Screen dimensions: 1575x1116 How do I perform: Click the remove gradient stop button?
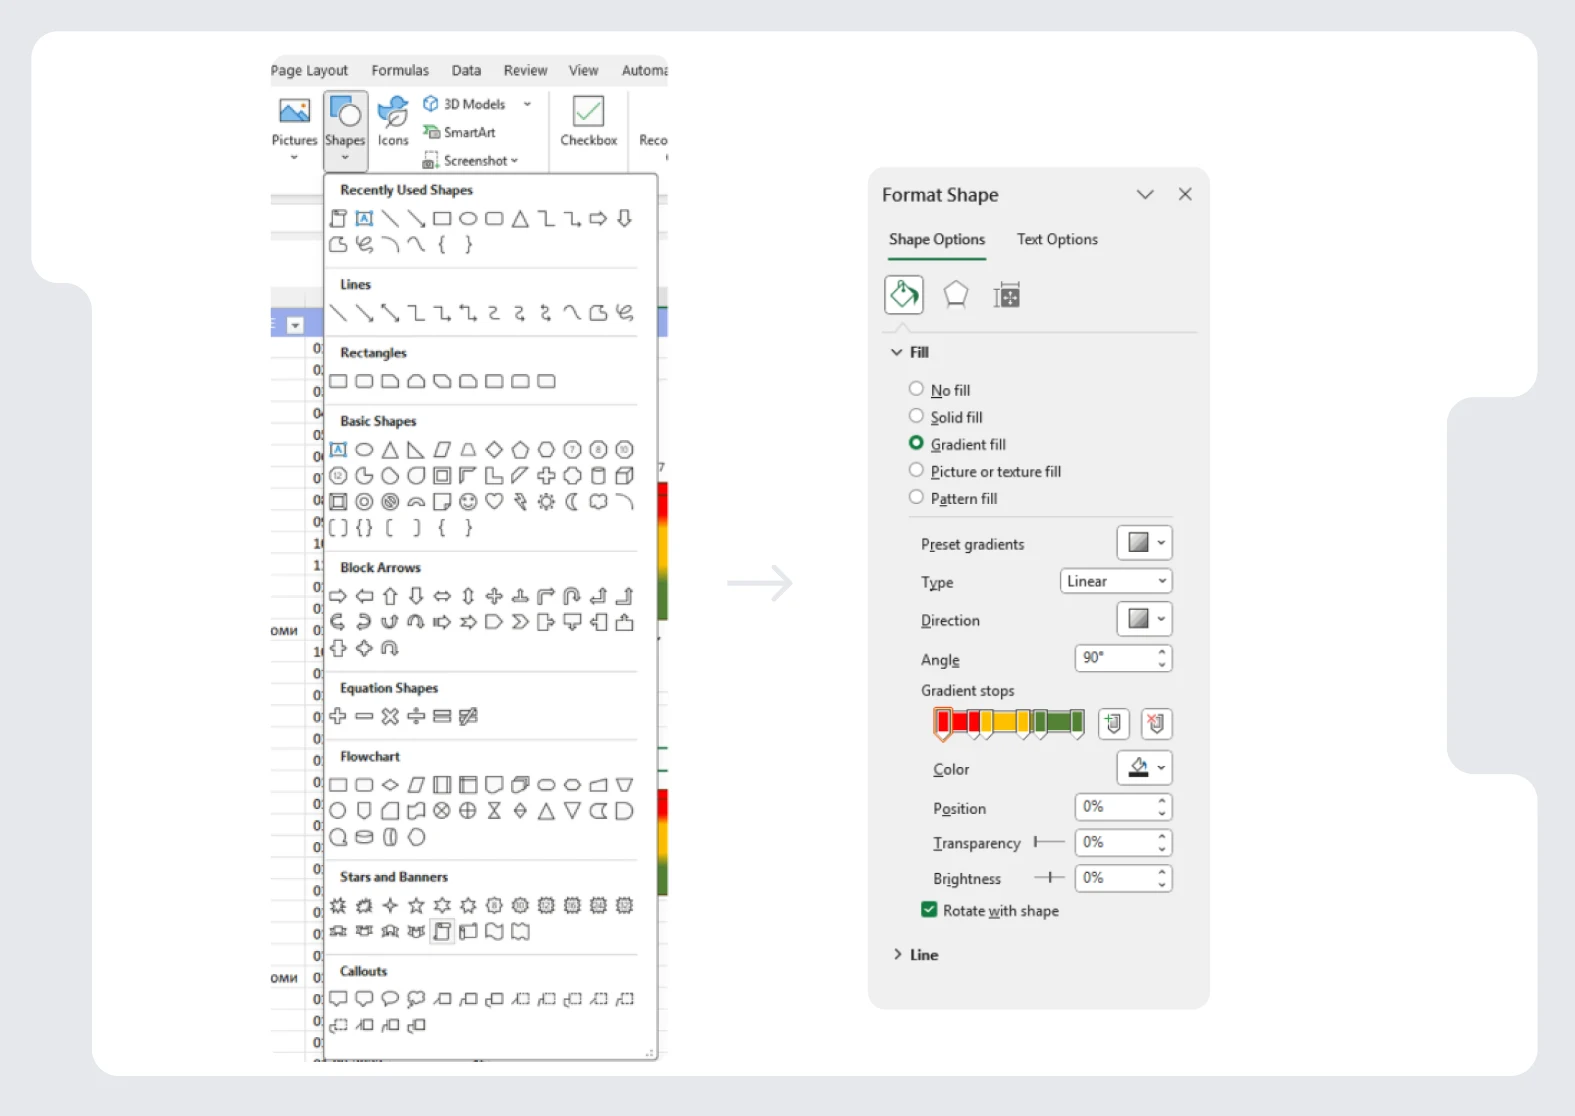(x=1156, y=723)
